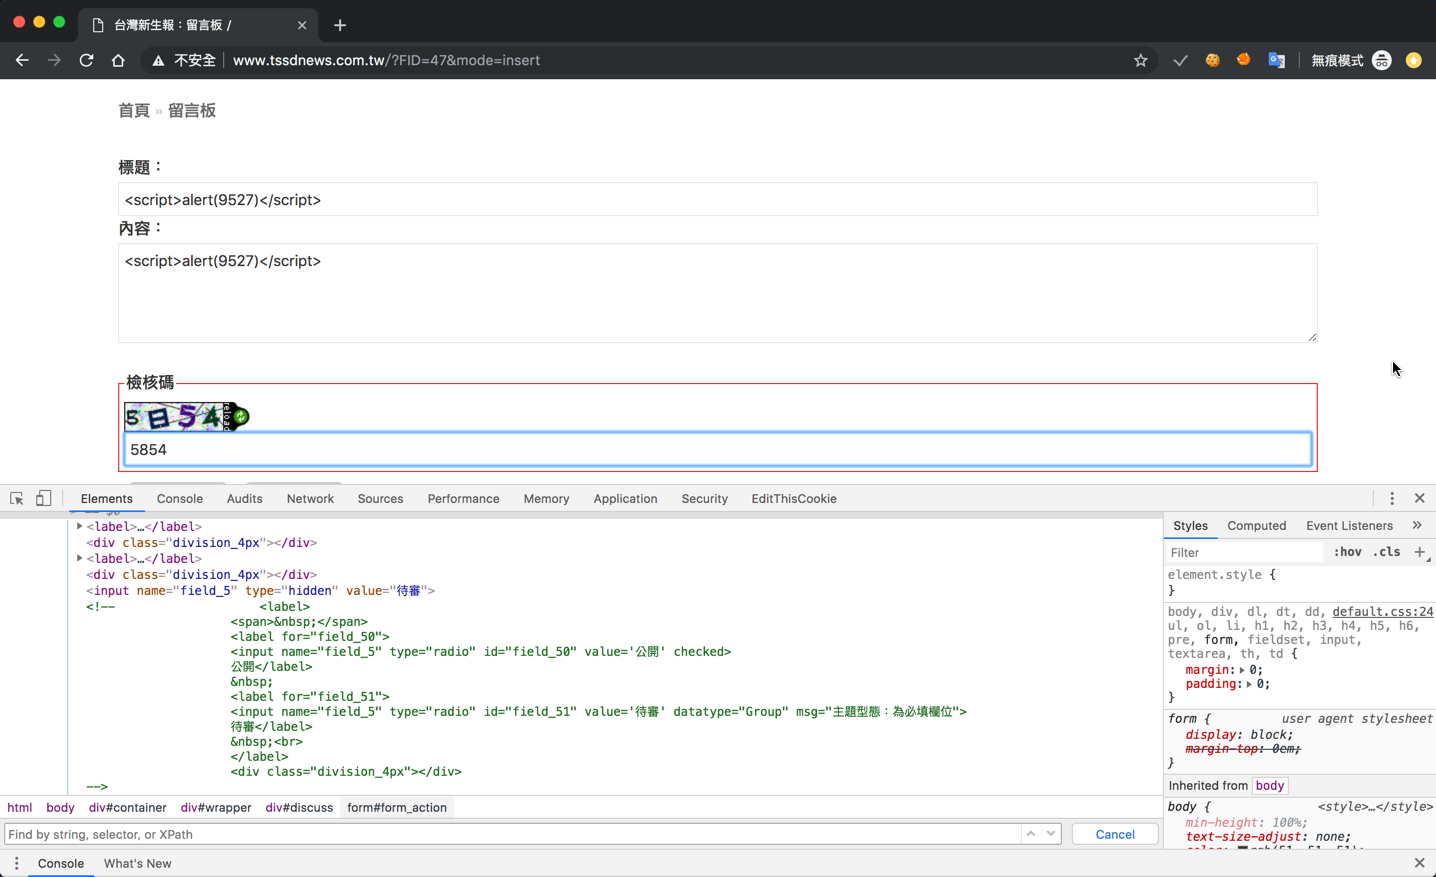The height and width of the screenshot is (877, 1436).
Task: Expand the first collapsed label node
Action: click(80, 526)
